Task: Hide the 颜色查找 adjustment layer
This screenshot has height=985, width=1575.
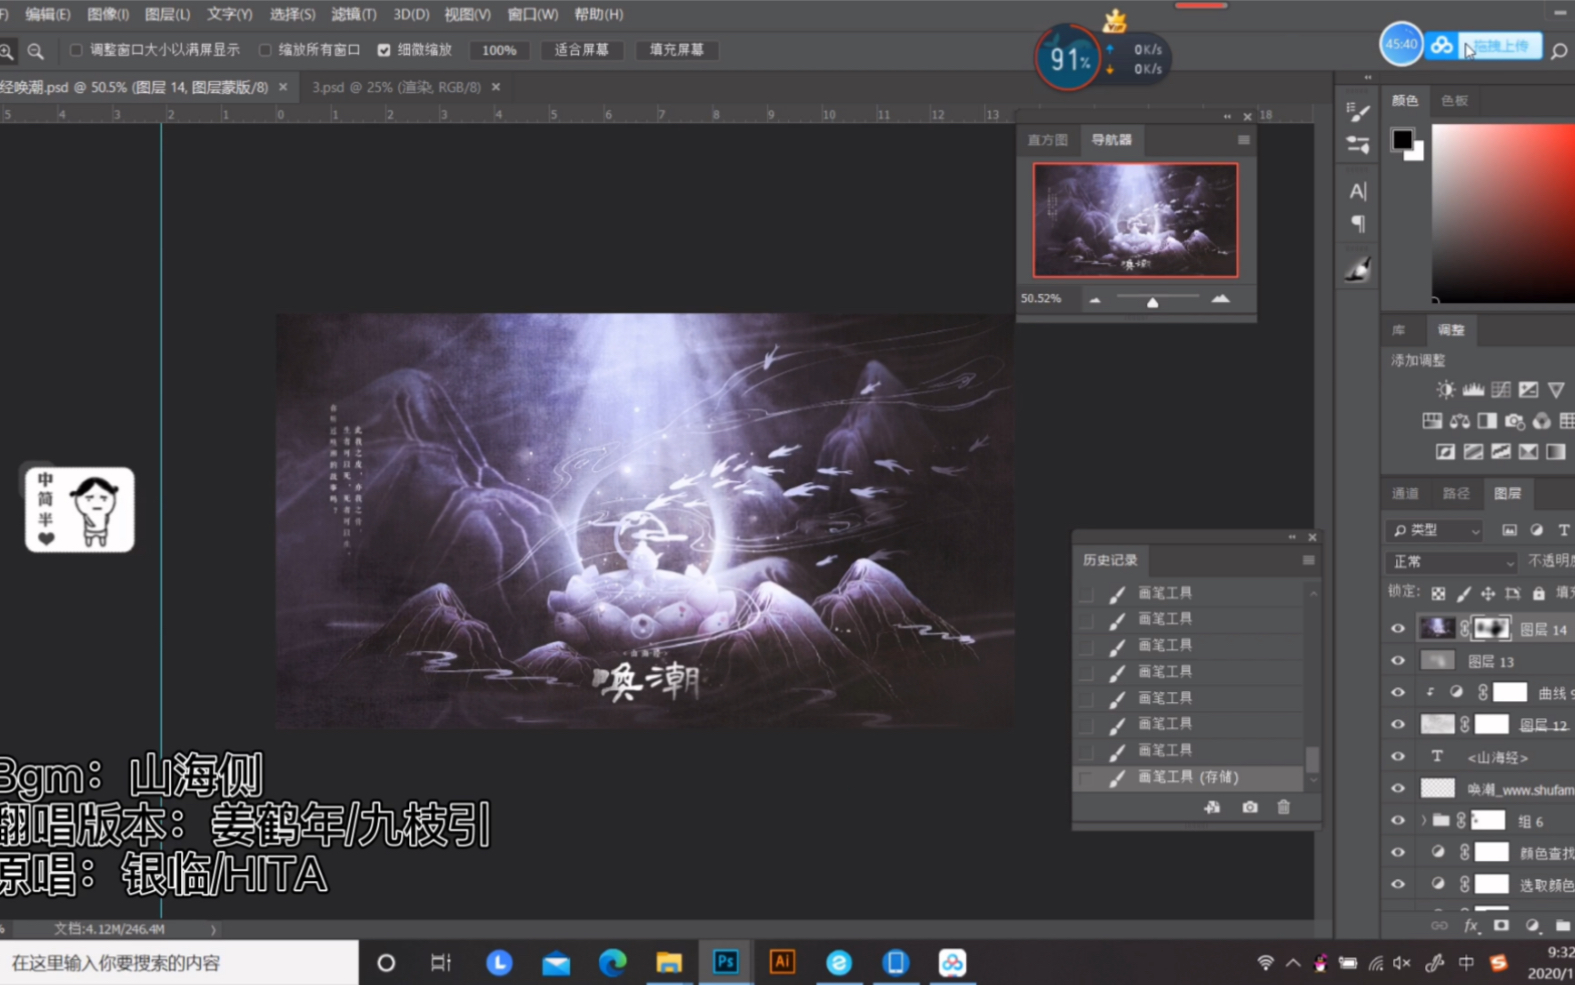Action: click(x=1398, y=853)
